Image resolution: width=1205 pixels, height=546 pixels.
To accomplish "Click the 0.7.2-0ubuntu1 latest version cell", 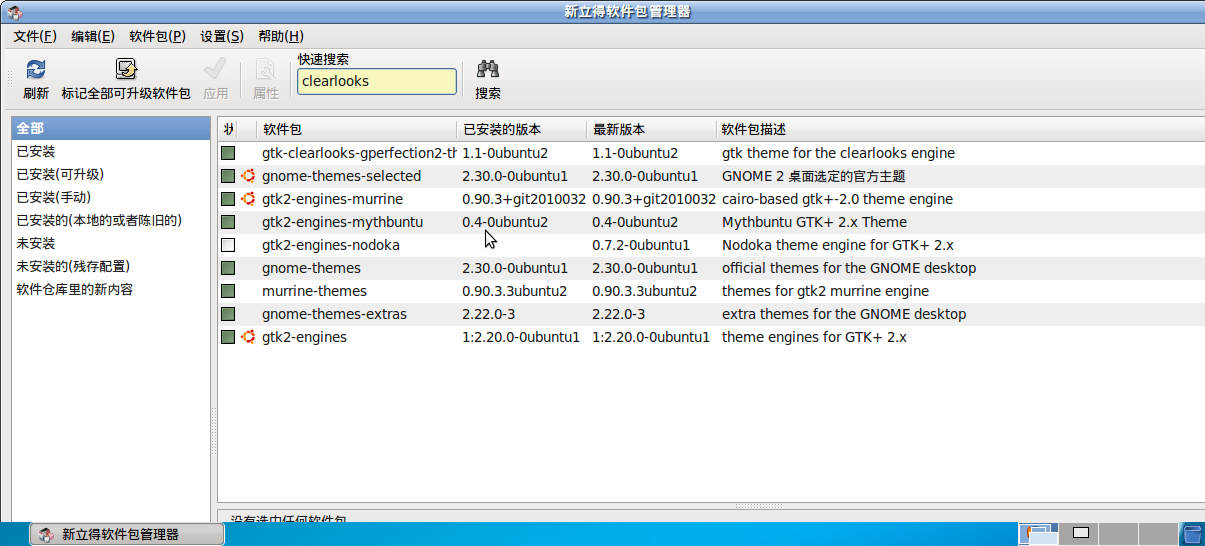I will pos(641,245).
